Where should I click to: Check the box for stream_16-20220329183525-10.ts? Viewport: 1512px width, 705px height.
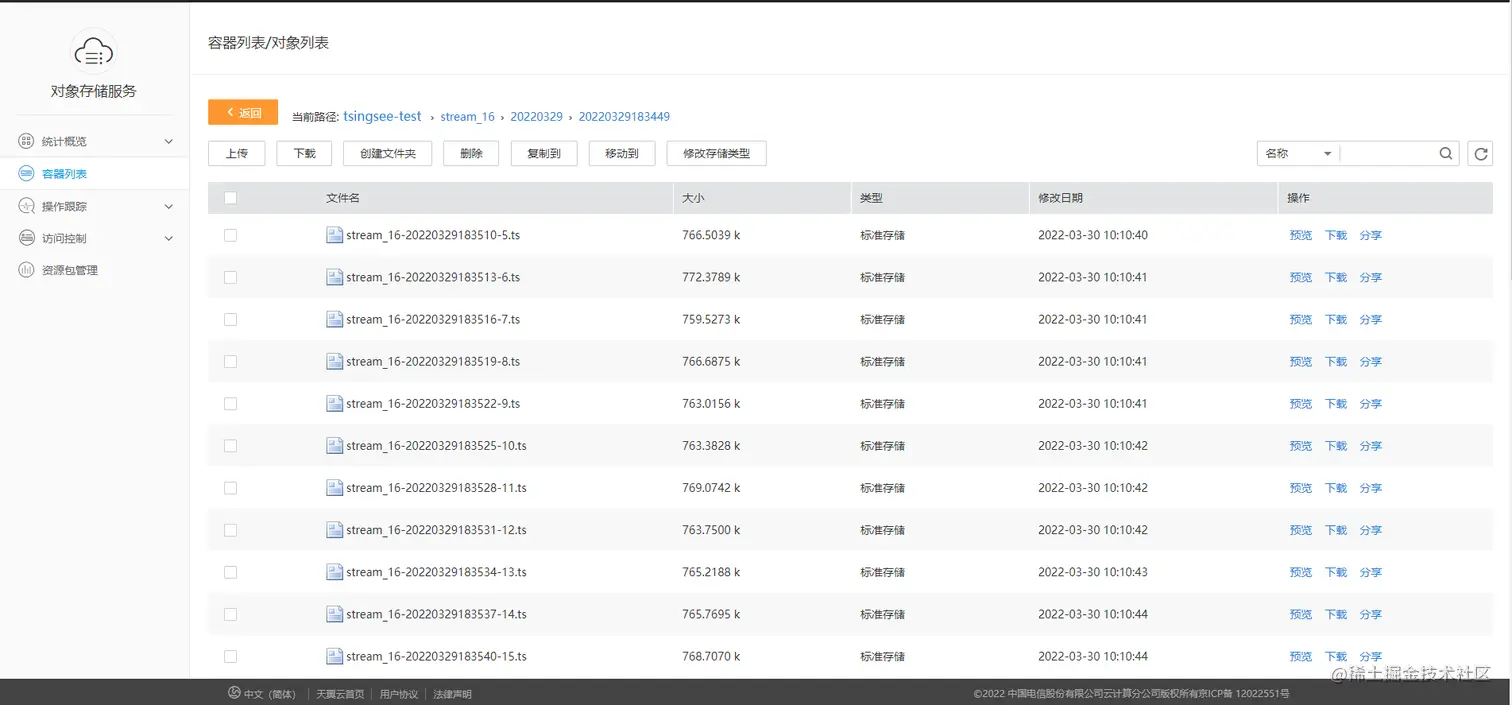[x=230, y=445]
